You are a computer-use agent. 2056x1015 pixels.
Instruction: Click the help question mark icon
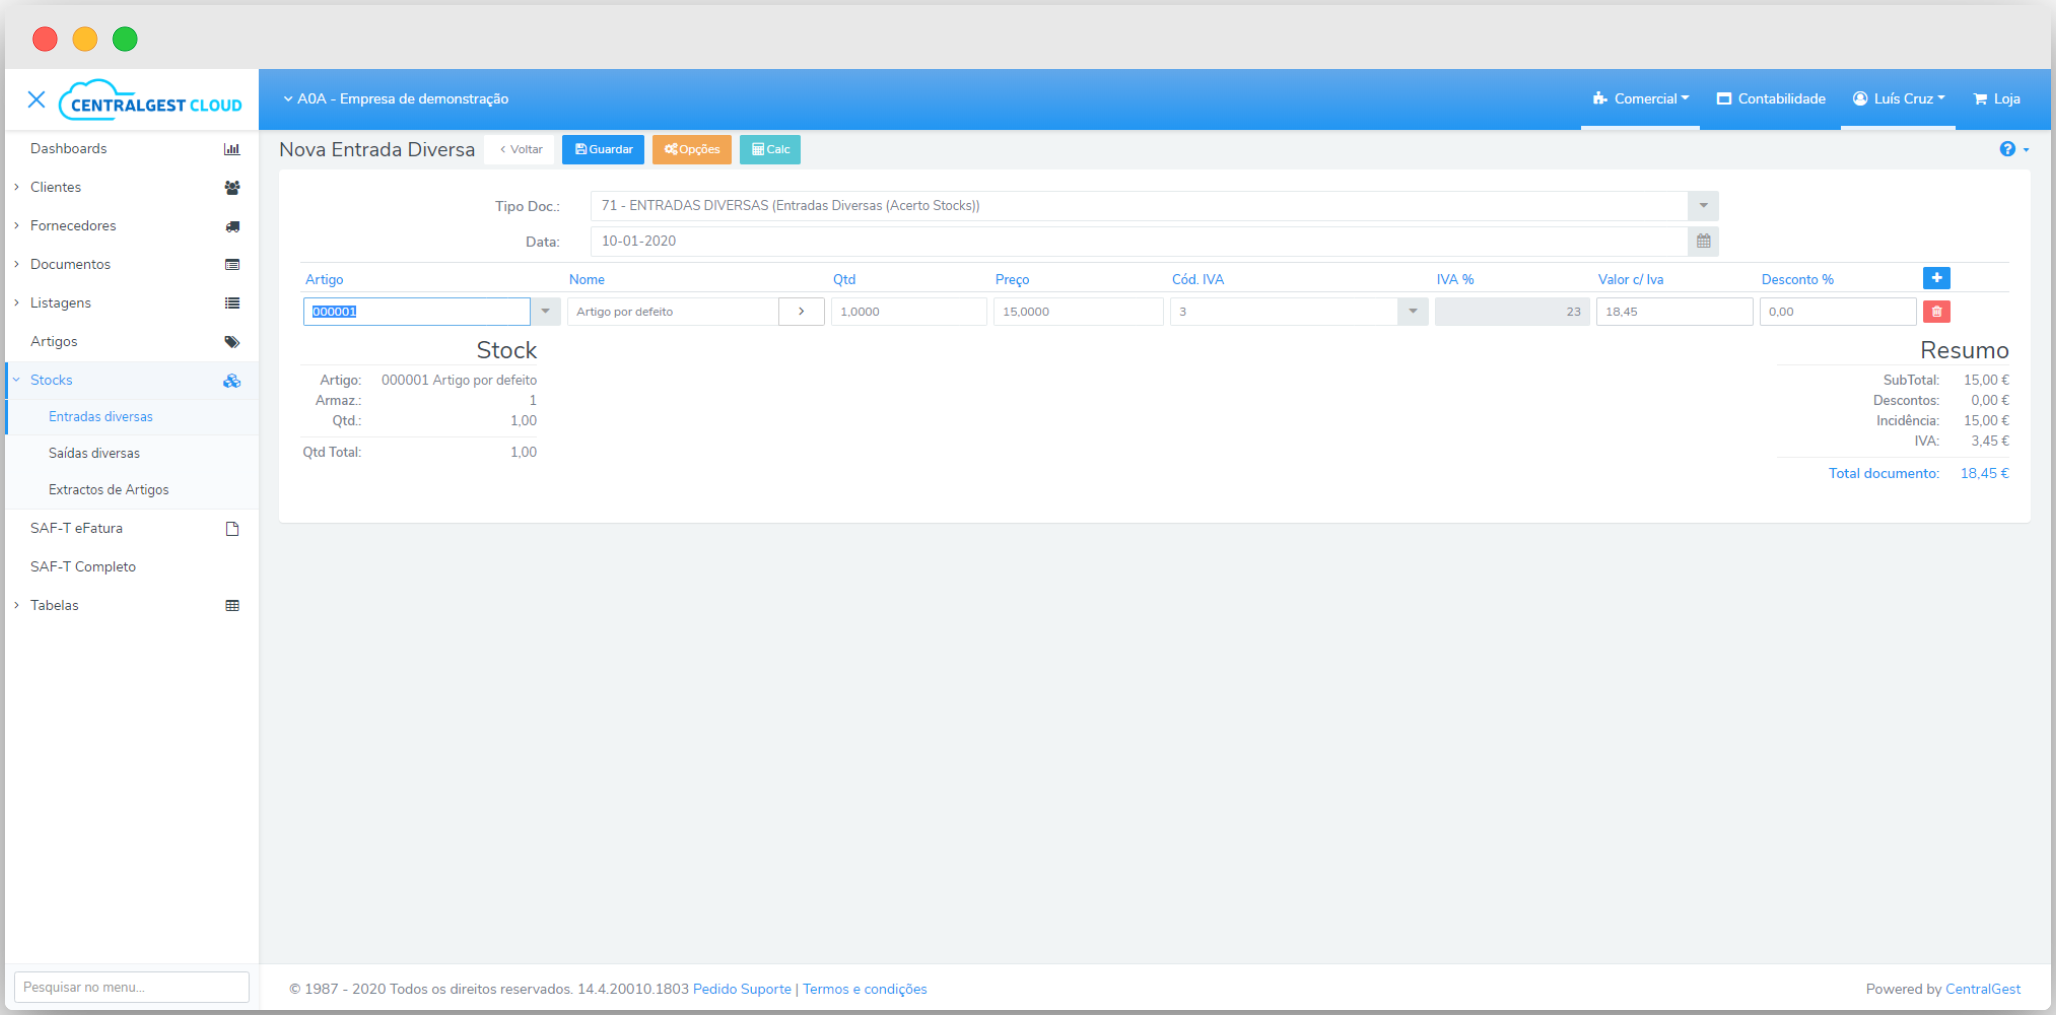tap(2007, 149)
